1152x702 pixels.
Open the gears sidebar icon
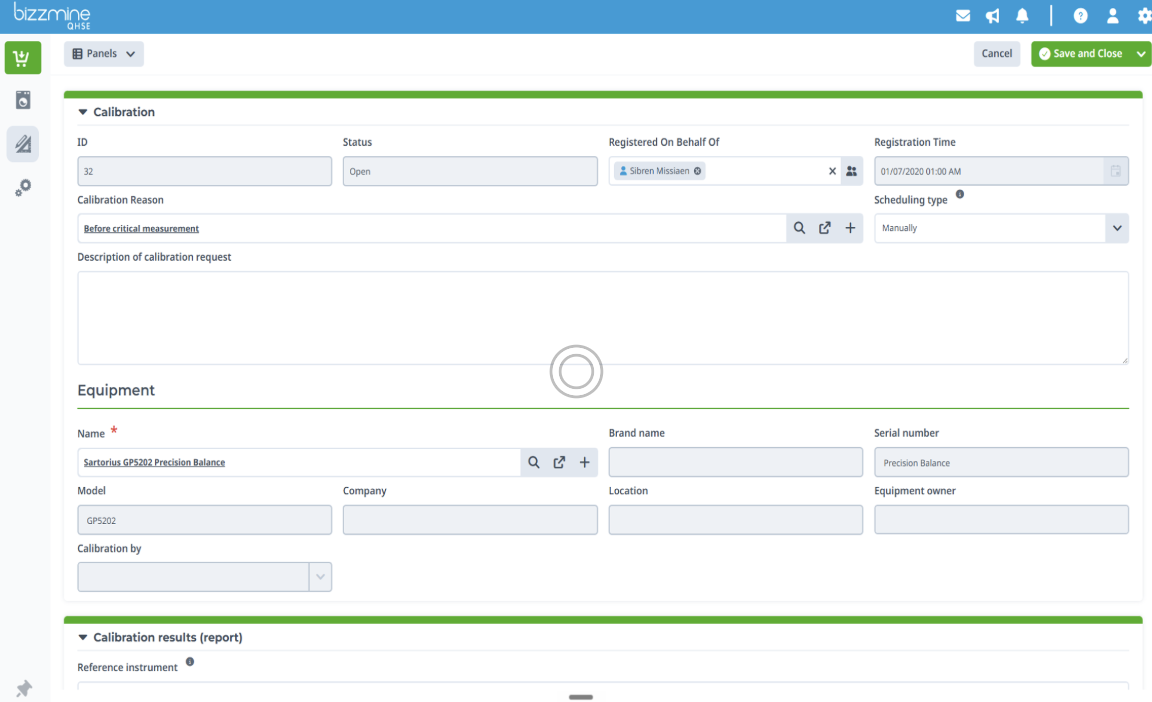(23, 188)
